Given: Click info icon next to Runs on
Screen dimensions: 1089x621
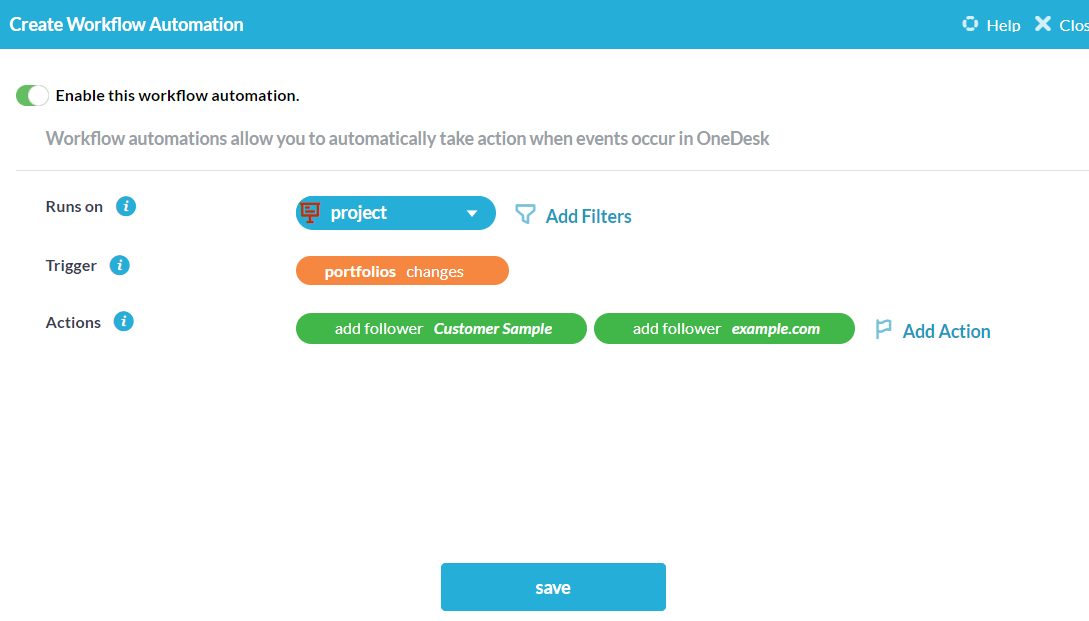Looking at the screenshot, I should pos(125,207).
